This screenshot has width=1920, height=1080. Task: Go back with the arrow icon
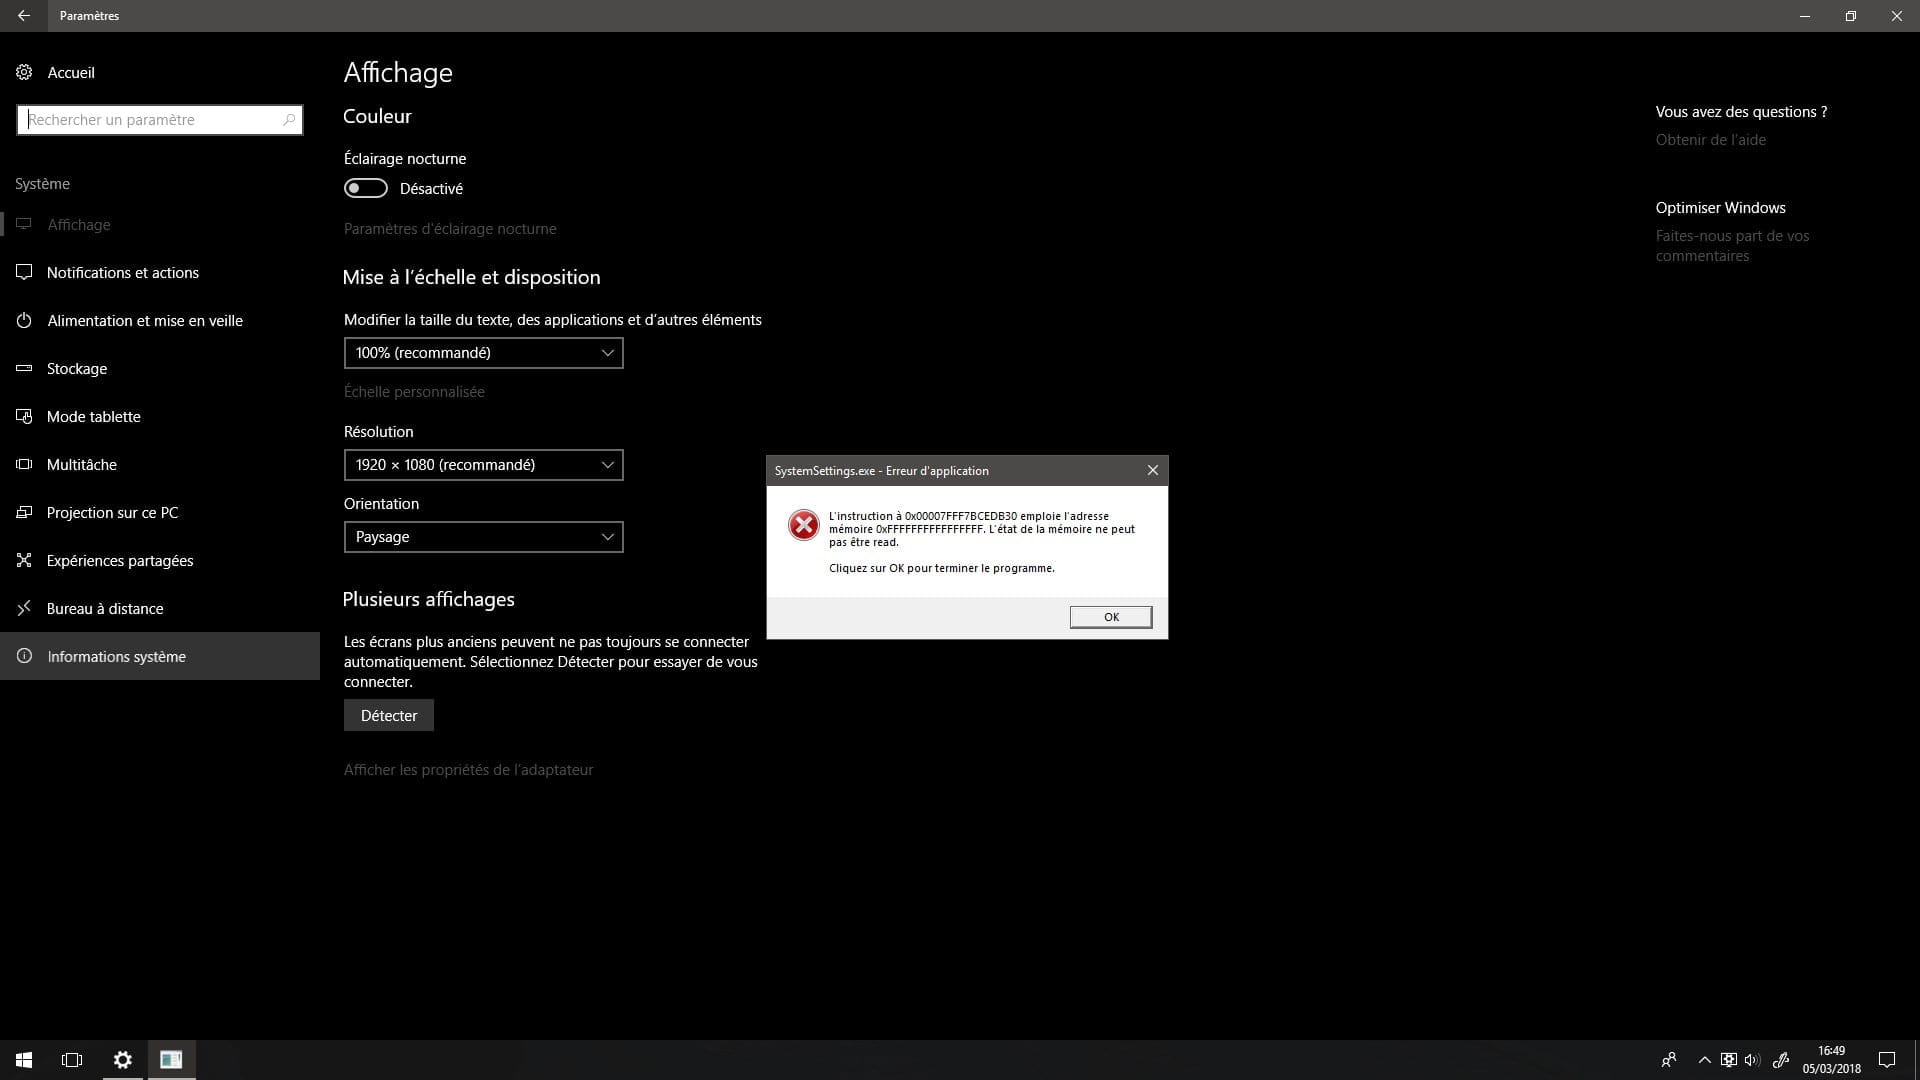pyautogui.click(x=23, y=16)
